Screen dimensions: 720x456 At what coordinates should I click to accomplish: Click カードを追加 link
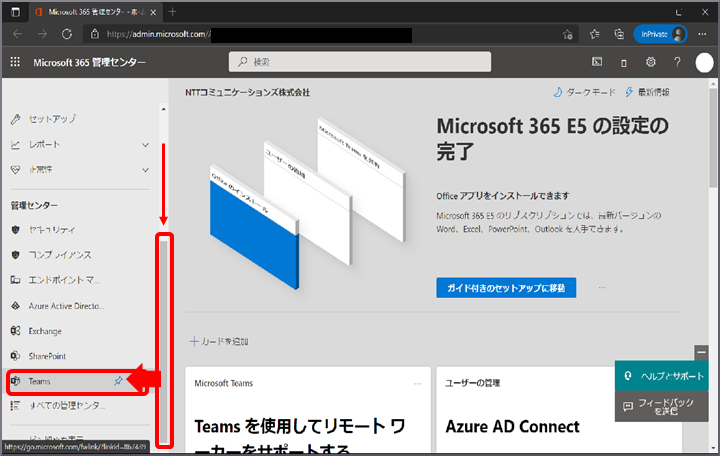pos(219,342)
